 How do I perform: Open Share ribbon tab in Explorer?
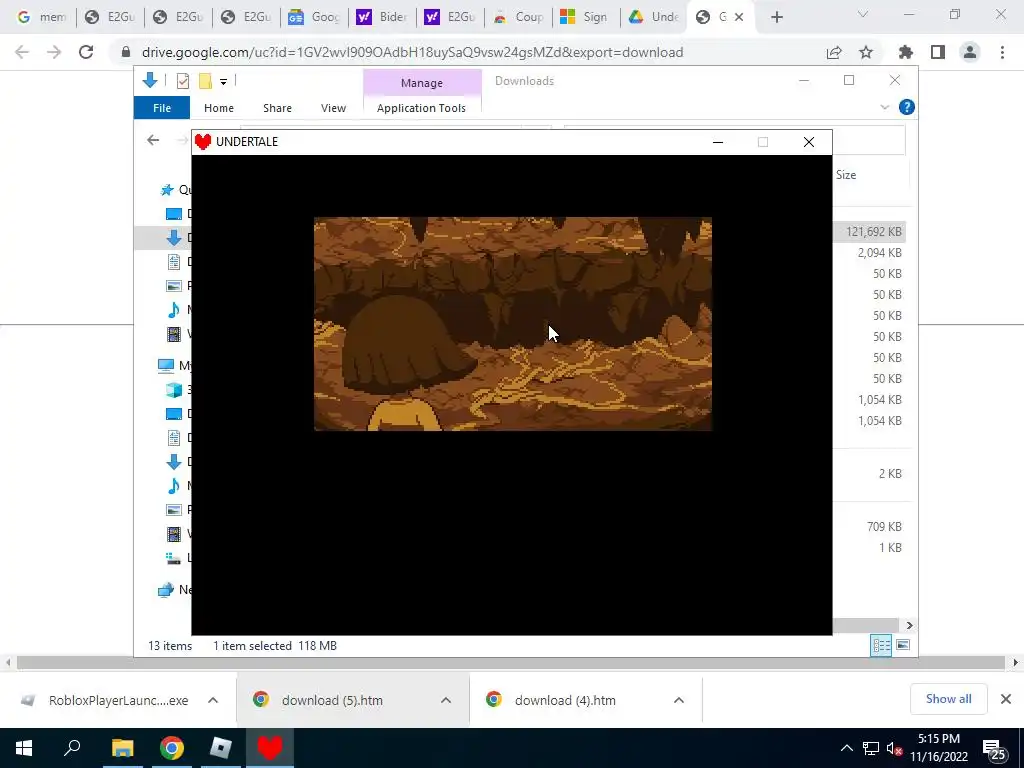point(278,108)
